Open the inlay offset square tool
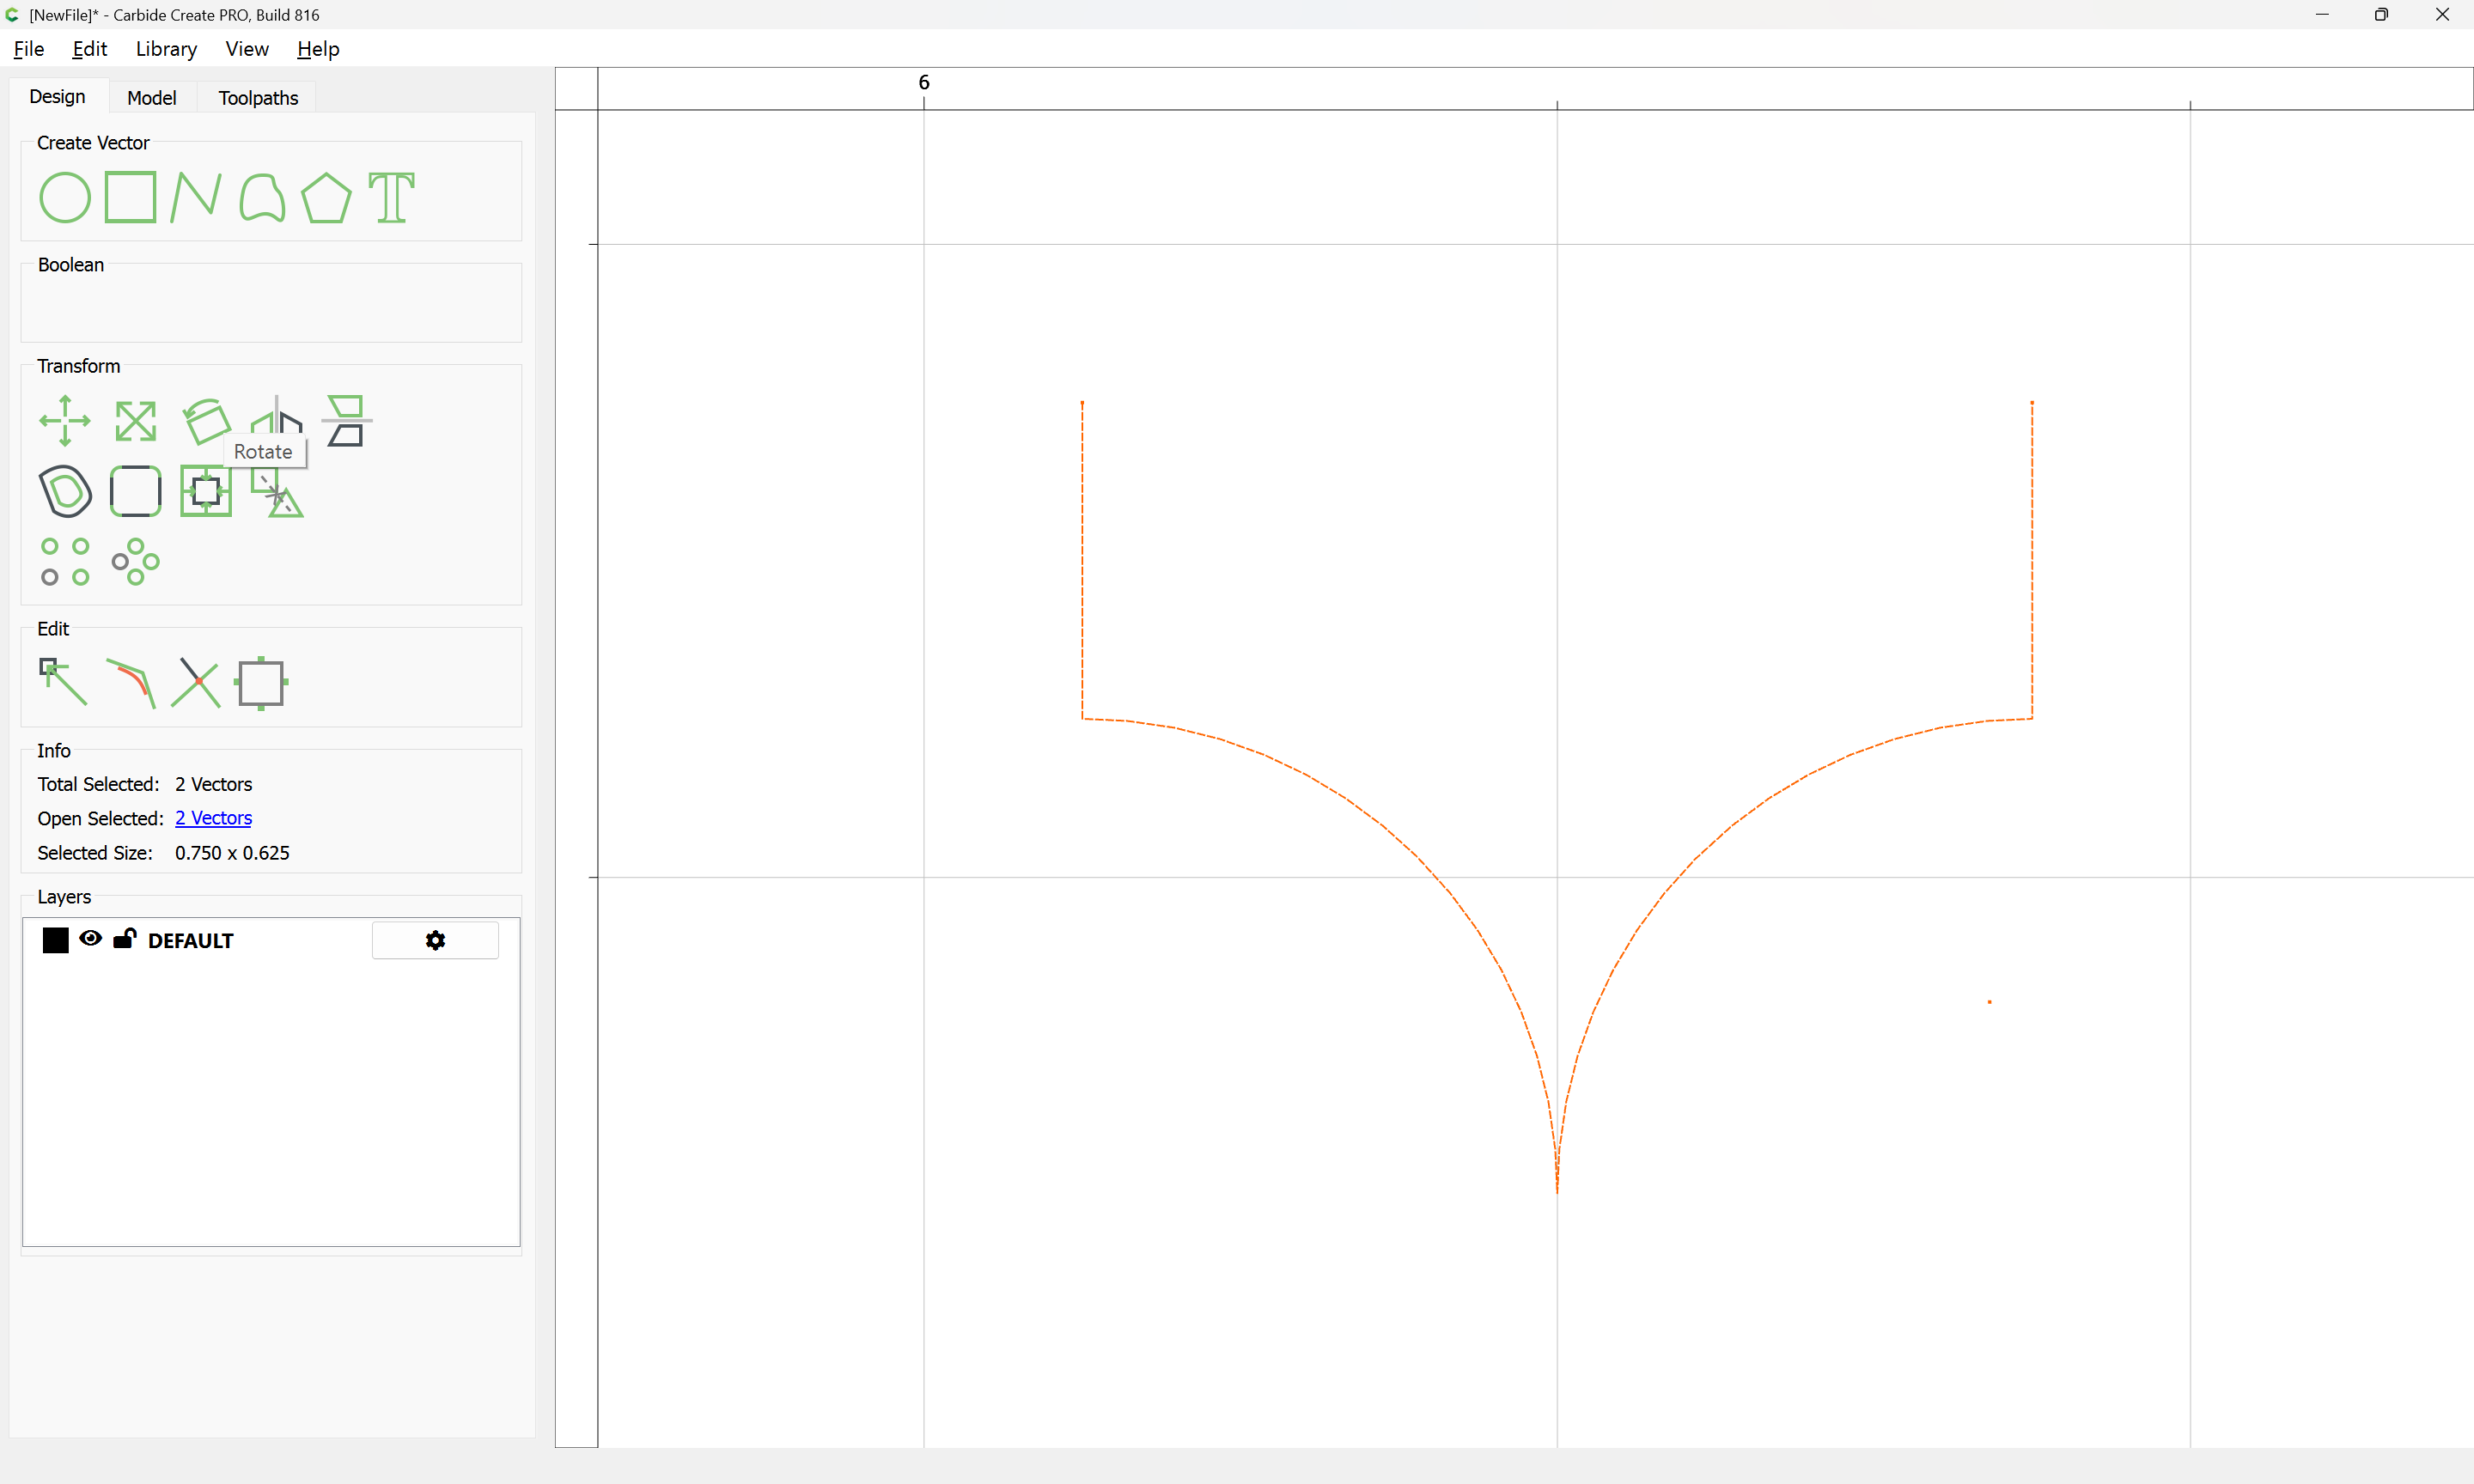This screenshot has height=1484, width=2474. (x=206, y=491)
